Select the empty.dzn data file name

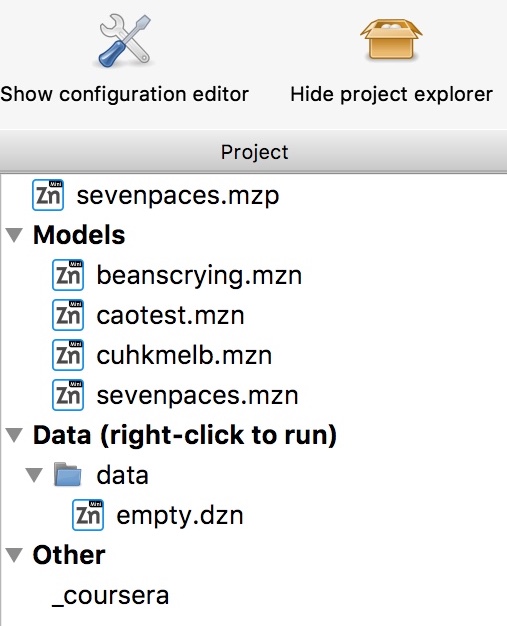(180, 515)
